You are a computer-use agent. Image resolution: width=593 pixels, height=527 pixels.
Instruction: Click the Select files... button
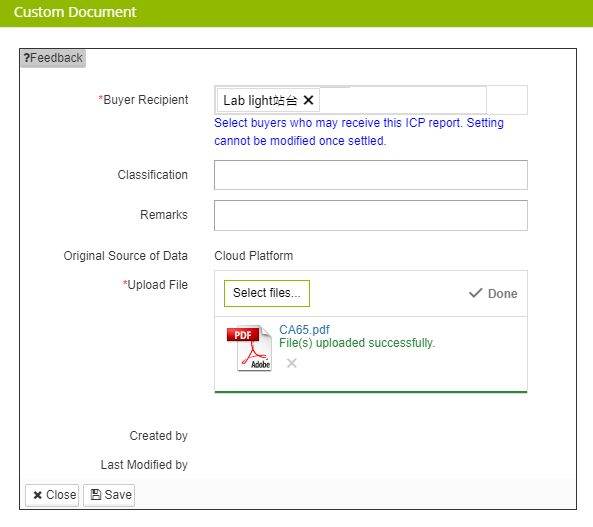coord(267,293)
